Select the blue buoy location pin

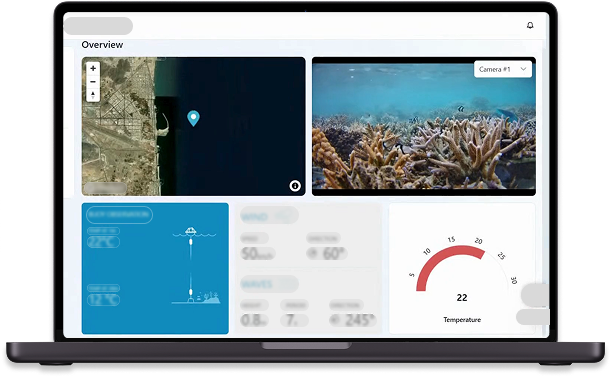click(193, 118)
